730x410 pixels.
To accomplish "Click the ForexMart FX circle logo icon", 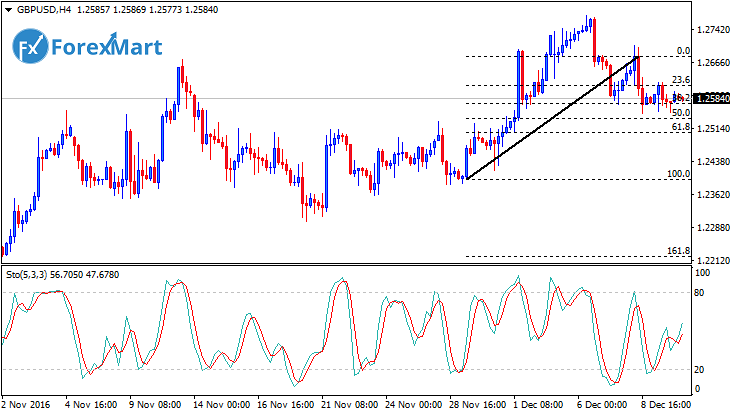I will point(32,46).
